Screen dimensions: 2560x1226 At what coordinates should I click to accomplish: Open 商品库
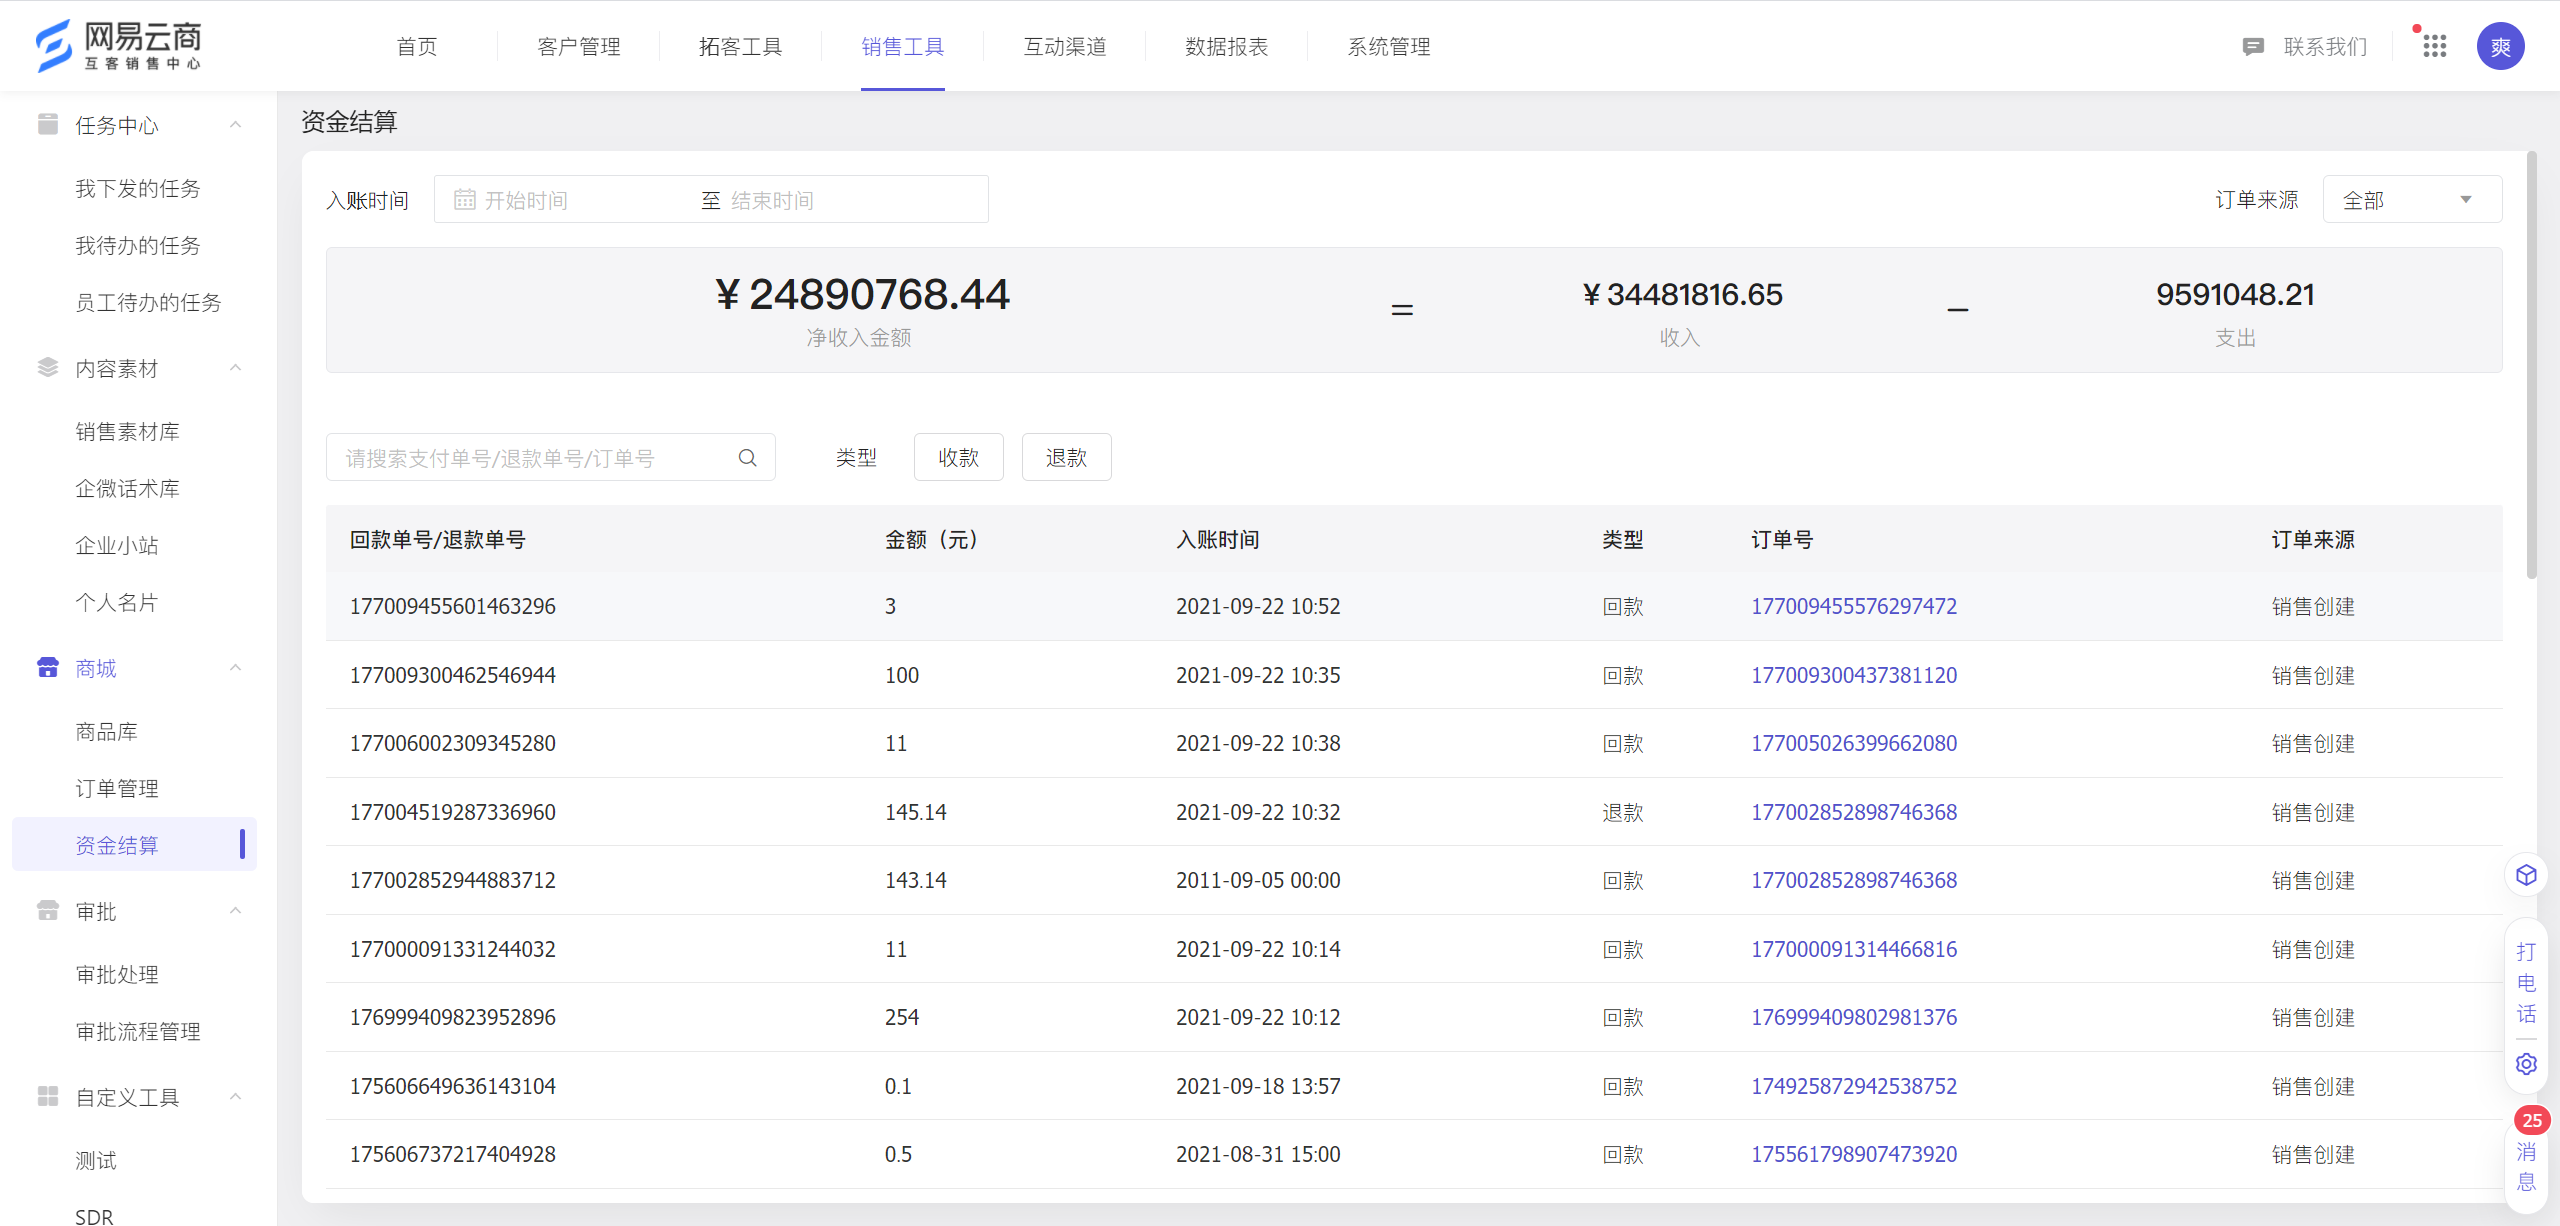(x=106, y=731)
